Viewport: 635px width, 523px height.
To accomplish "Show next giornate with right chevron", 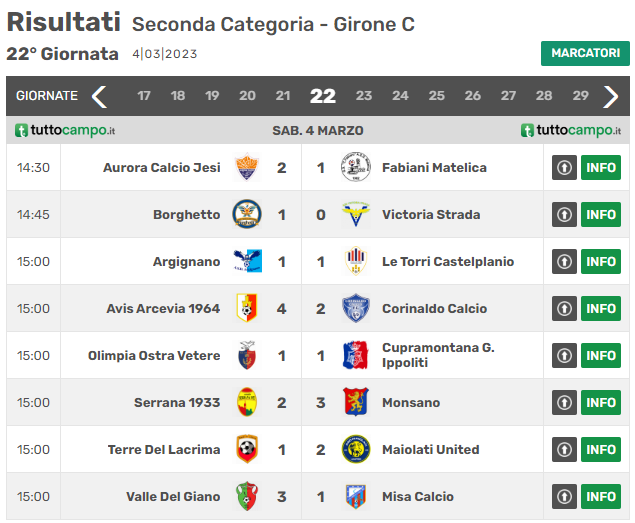I will 610,96.
